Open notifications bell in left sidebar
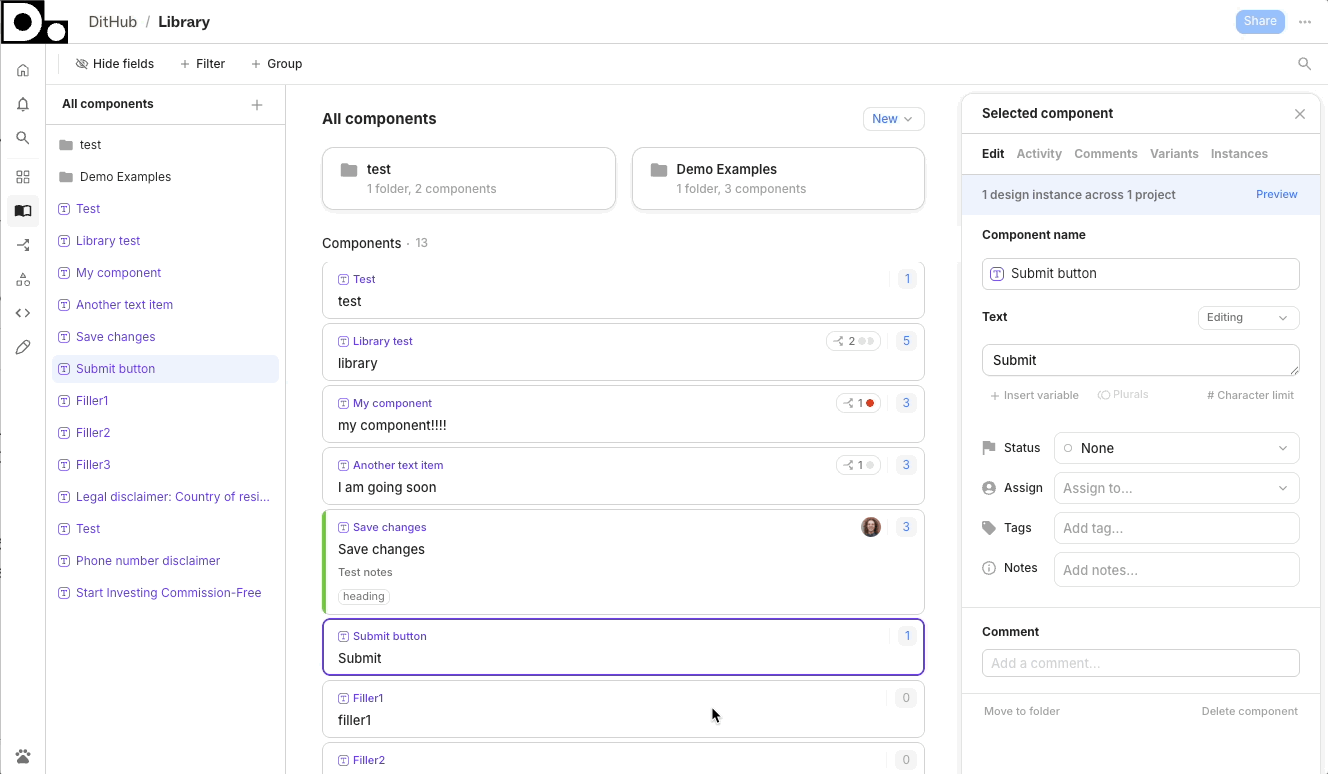 [x=23, y=105]
